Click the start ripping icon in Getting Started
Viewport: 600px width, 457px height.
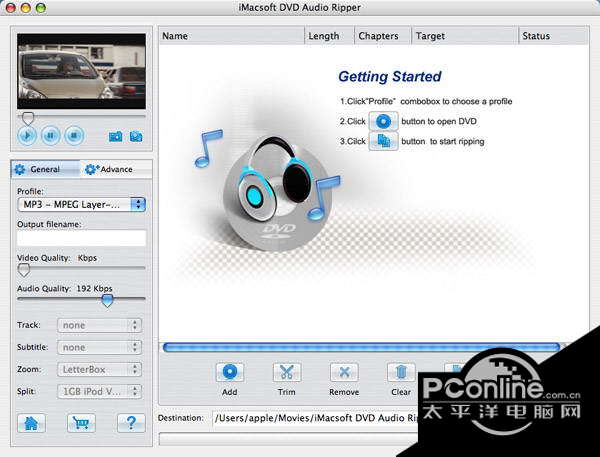(x=383, y=141)
